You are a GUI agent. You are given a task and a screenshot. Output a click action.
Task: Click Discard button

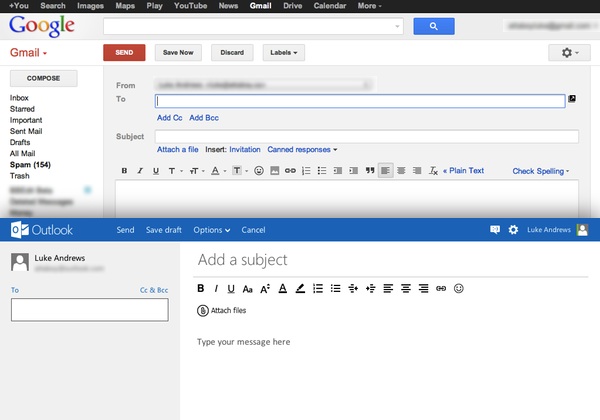(232, 52)
